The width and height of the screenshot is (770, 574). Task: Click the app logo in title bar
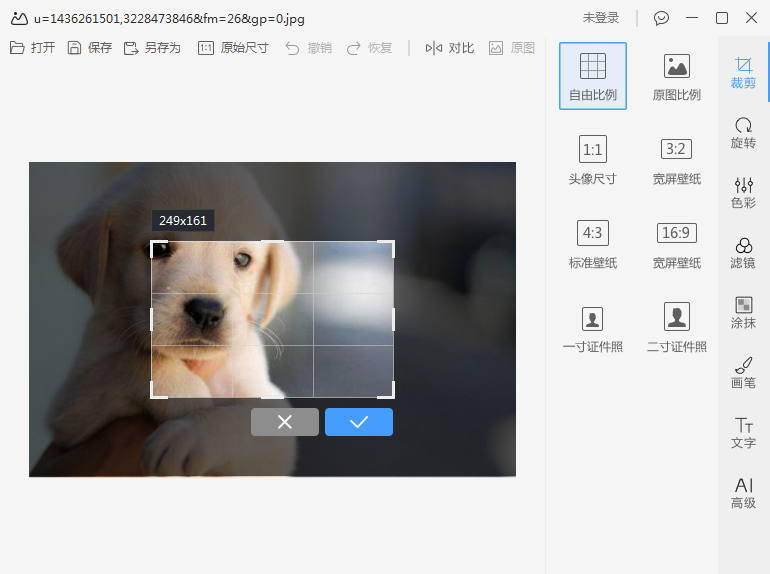pyautogui.click(x=19, y=19)
